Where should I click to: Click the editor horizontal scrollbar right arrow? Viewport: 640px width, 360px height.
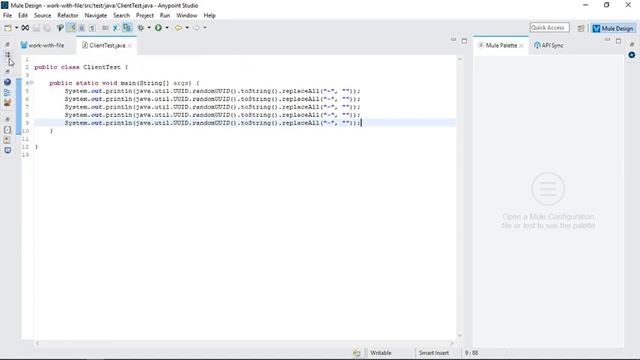pos(452,343)
